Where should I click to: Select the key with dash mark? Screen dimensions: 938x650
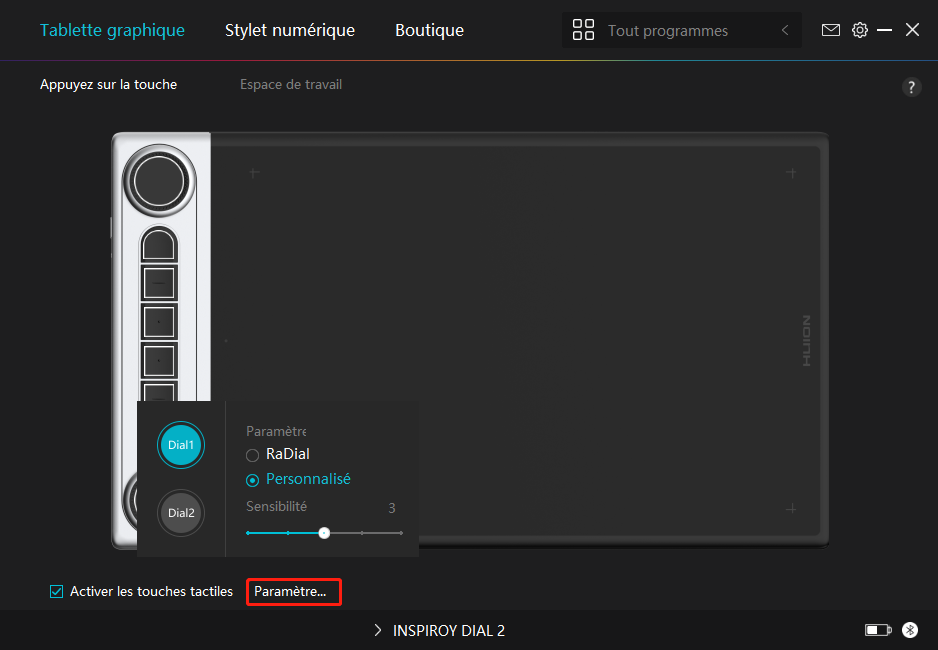[x=159, y=282]
